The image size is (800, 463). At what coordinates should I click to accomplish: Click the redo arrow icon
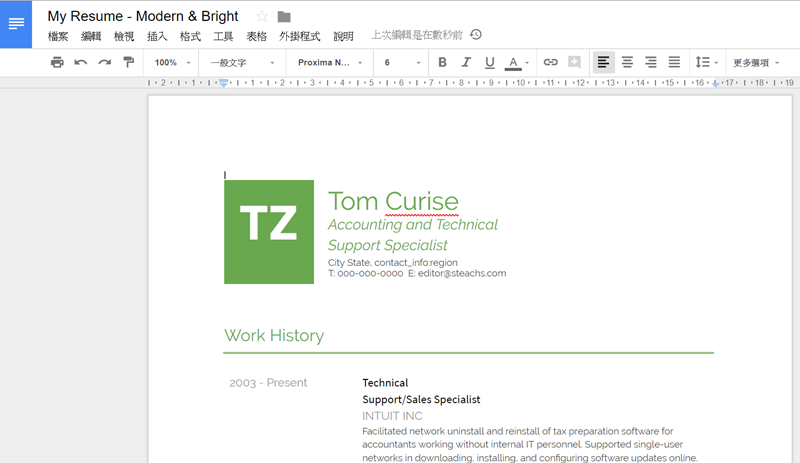[104, 62]
